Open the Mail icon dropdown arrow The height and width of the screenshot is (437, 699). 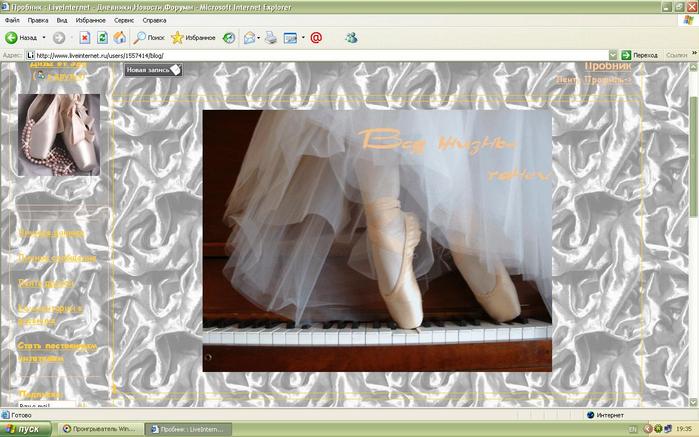[x=259, y=38]
